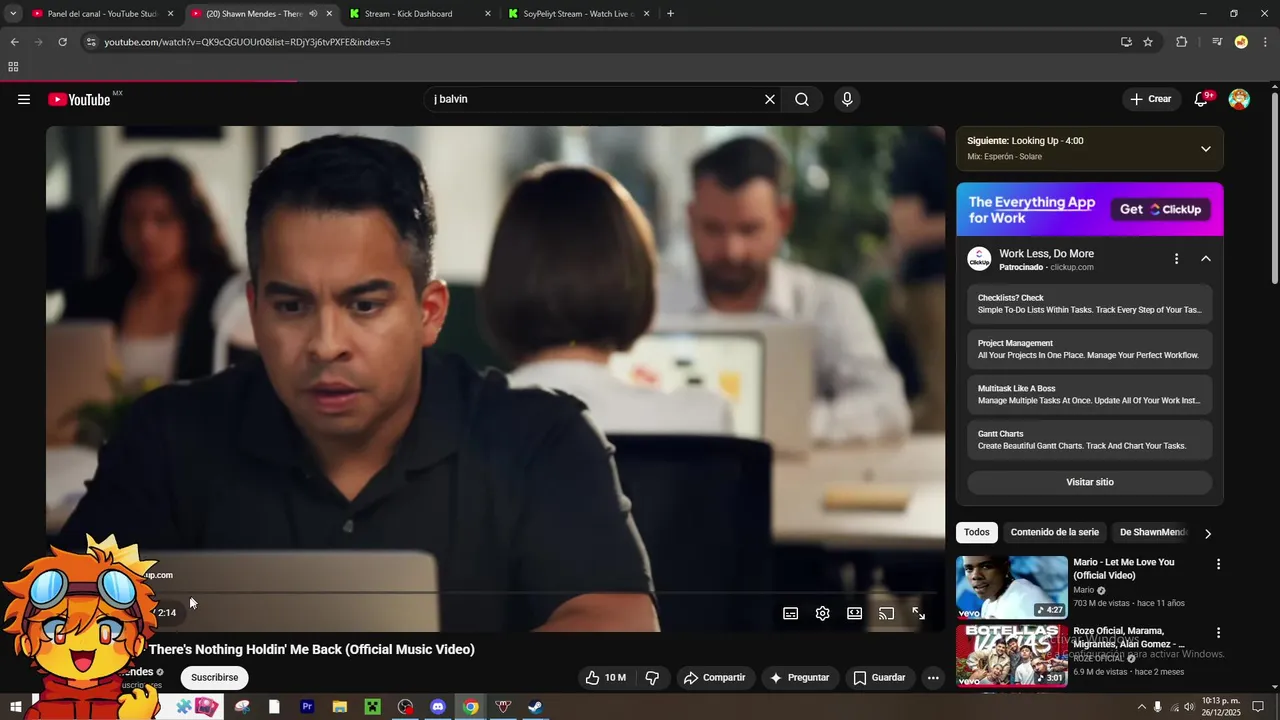The image size is (1280, 720).
Task: Click the YouTube URL address bar
Action: [600, 42]
